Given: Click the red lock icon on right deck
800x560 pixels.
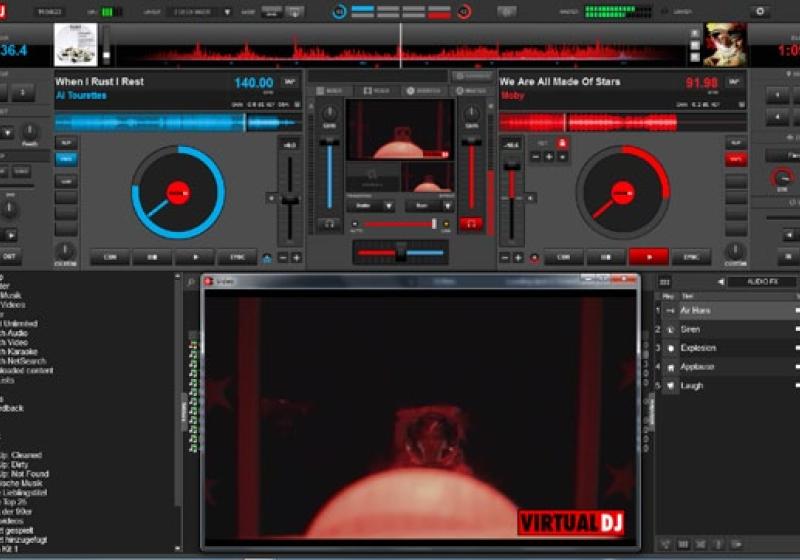Looking at the screenshot, I should point(563,144).
